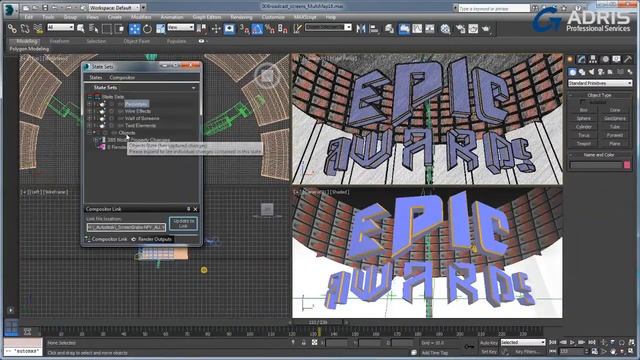
Task: Open the Modify command panel tab
Action: click(582, 60)
